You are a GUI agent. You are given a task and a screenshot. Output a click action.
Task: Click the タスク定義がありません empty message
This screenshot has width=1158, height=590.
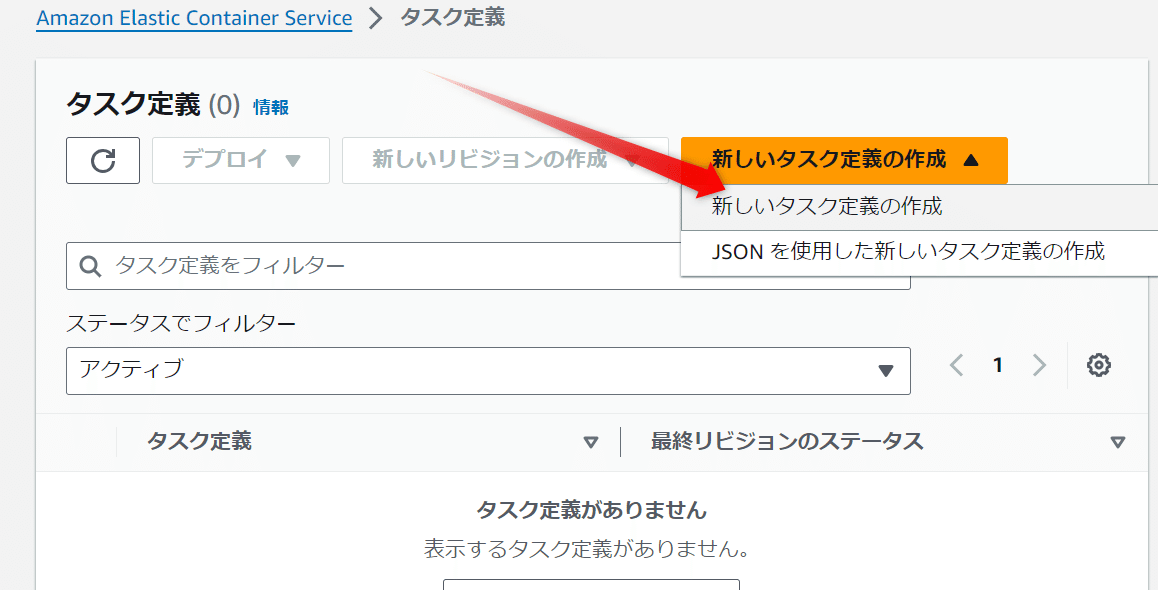[592, 510]
